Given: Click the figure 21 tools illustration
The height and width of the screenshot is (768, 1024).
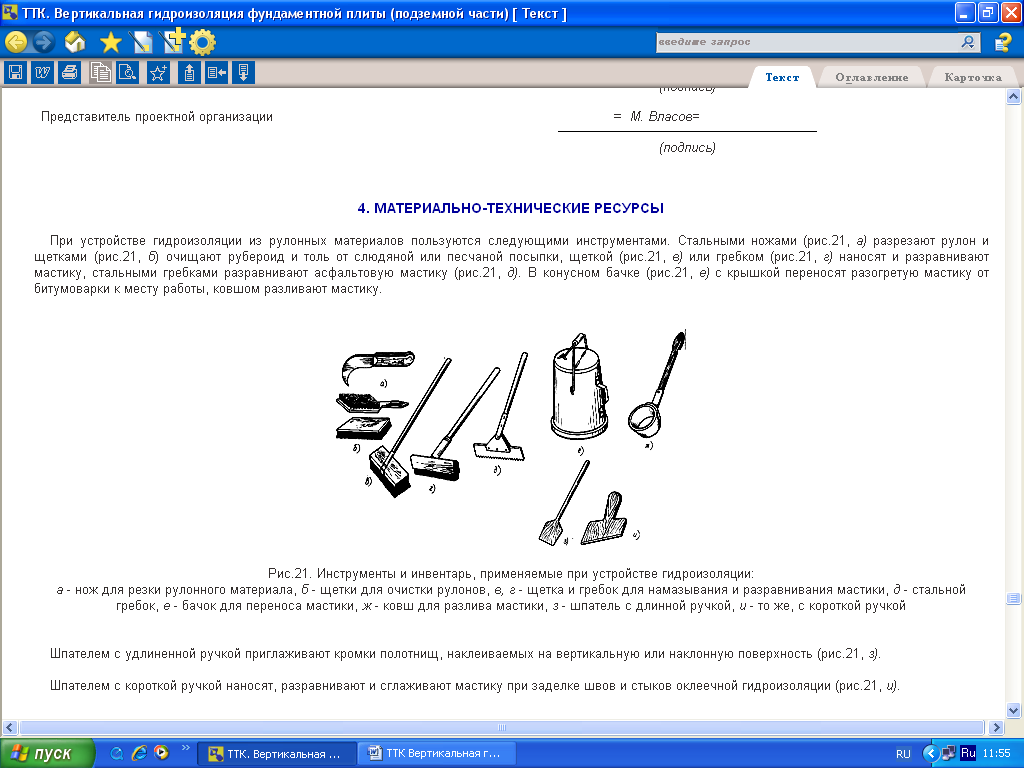Looking at the screenshot, I should coord(511,438).
